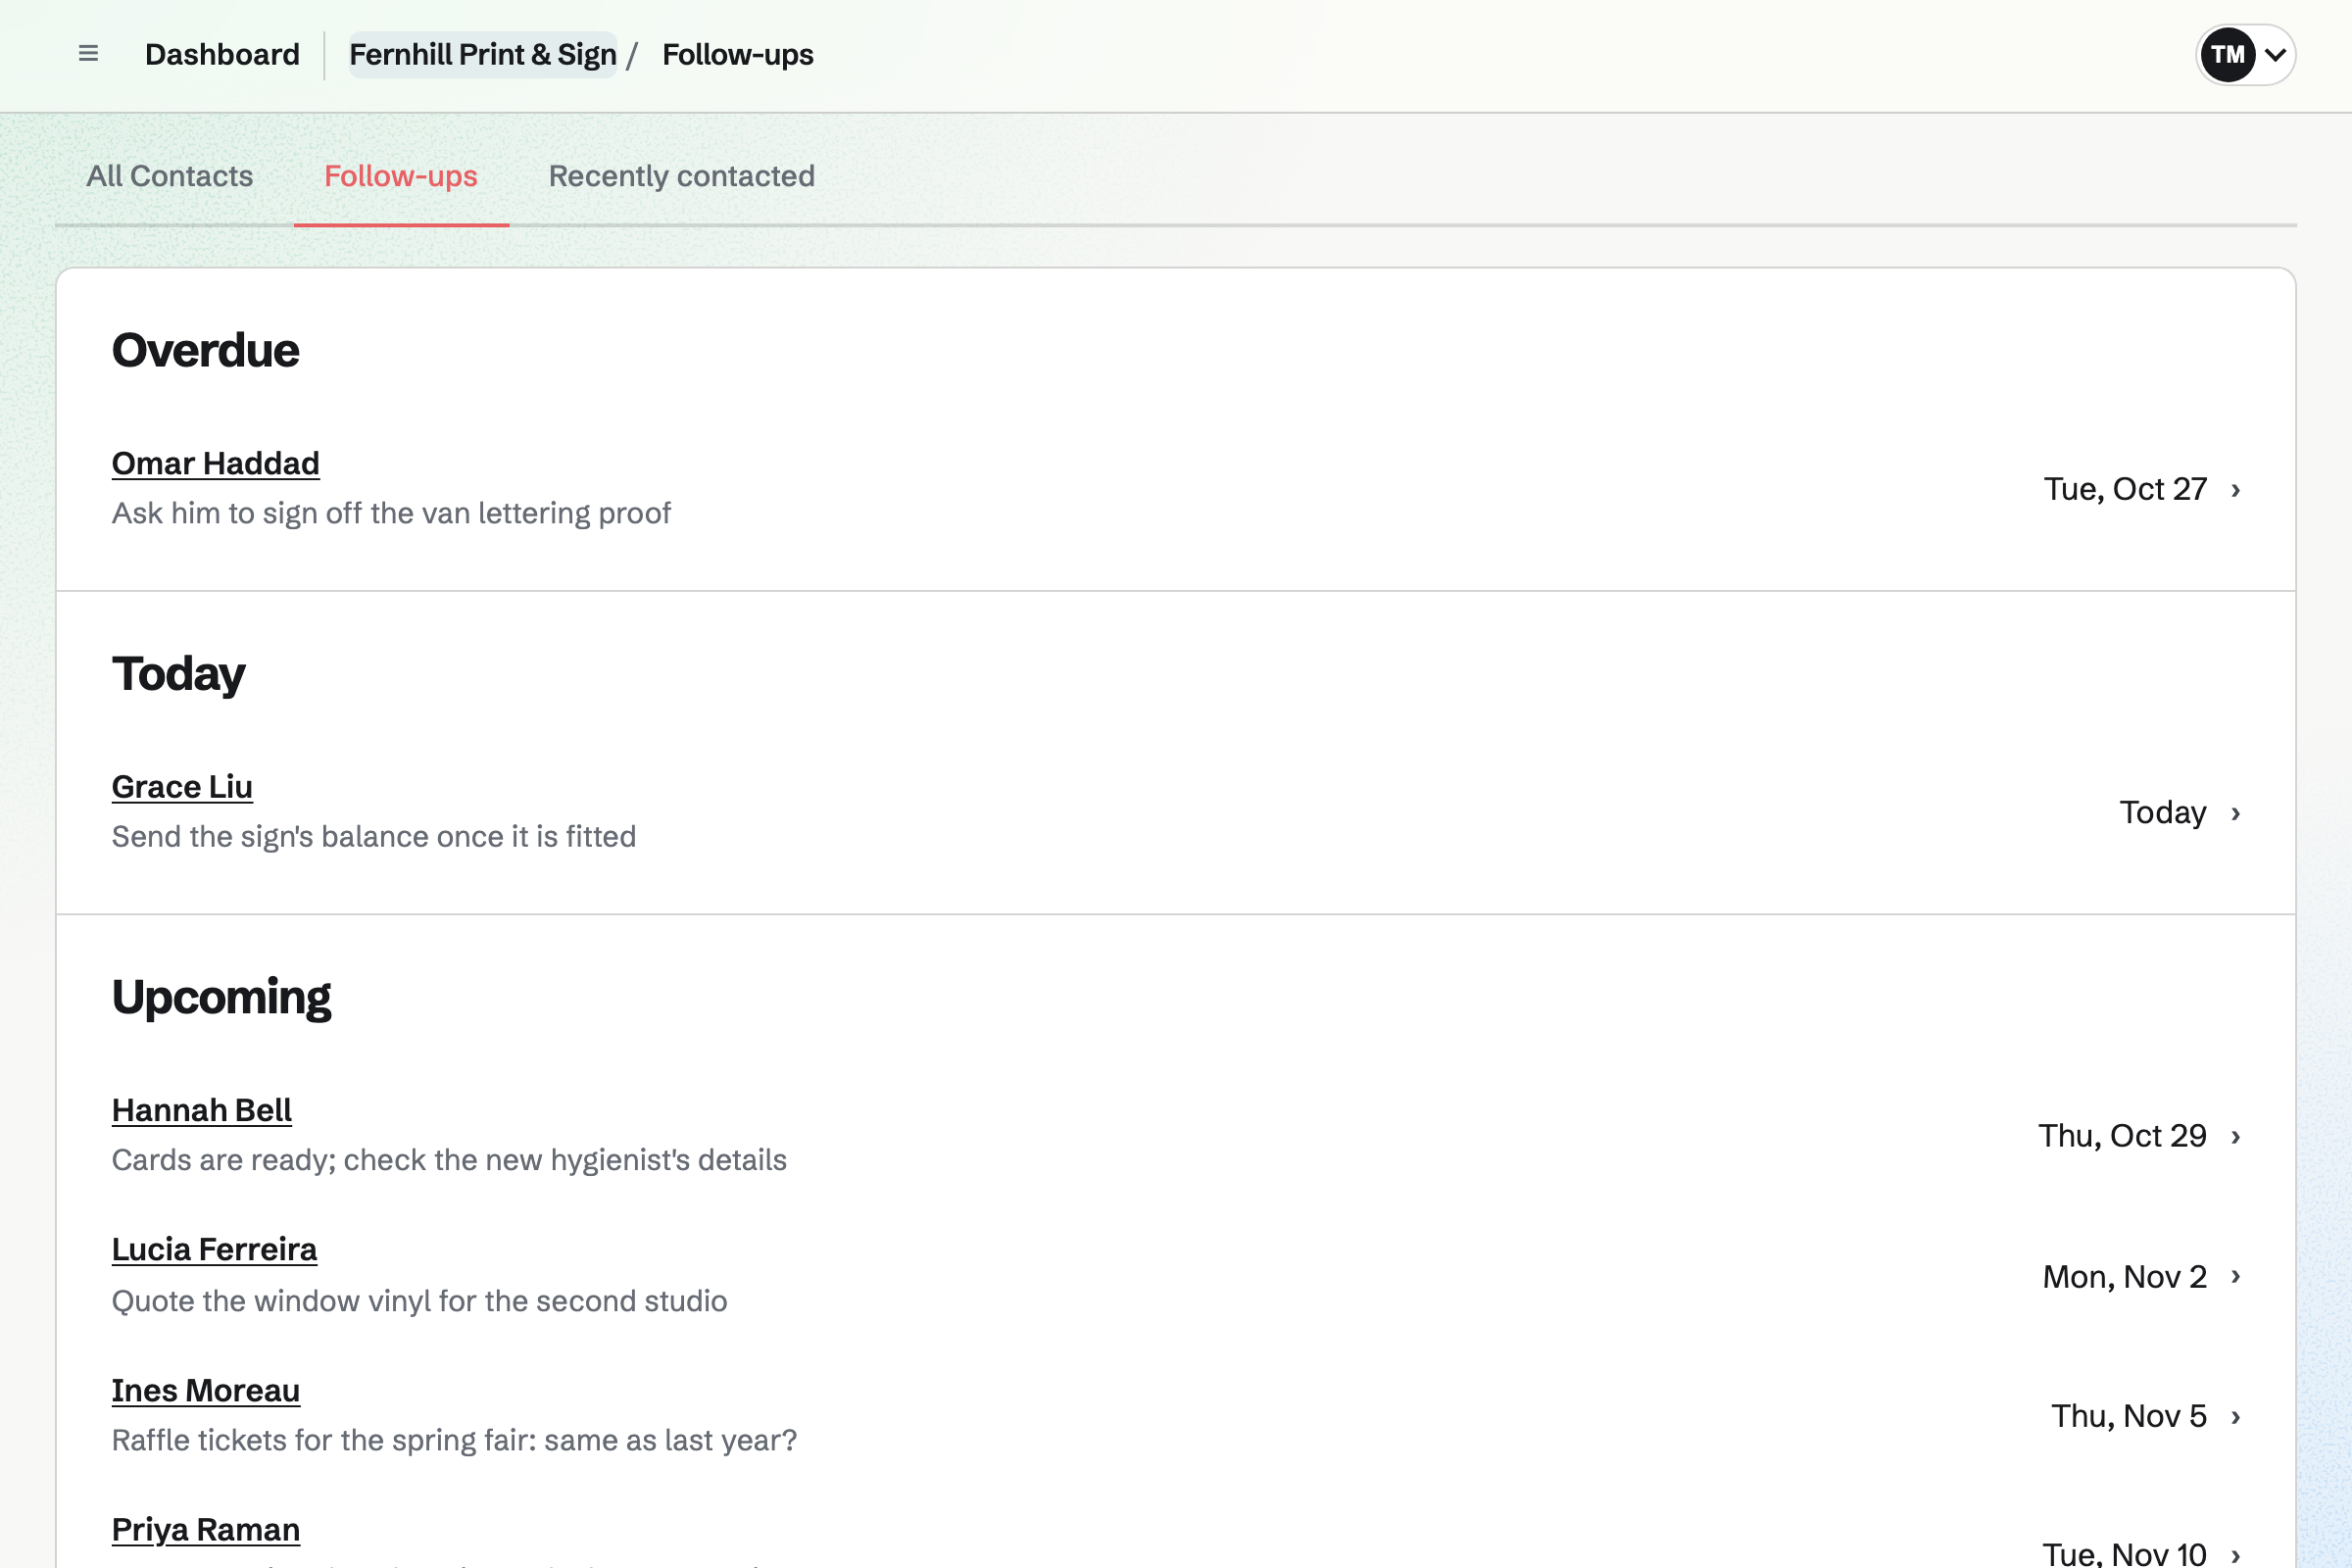Viewport: 2352px width, 1568px height.
Task: Switch to the All Contacts tab
Action: (170, 176)
